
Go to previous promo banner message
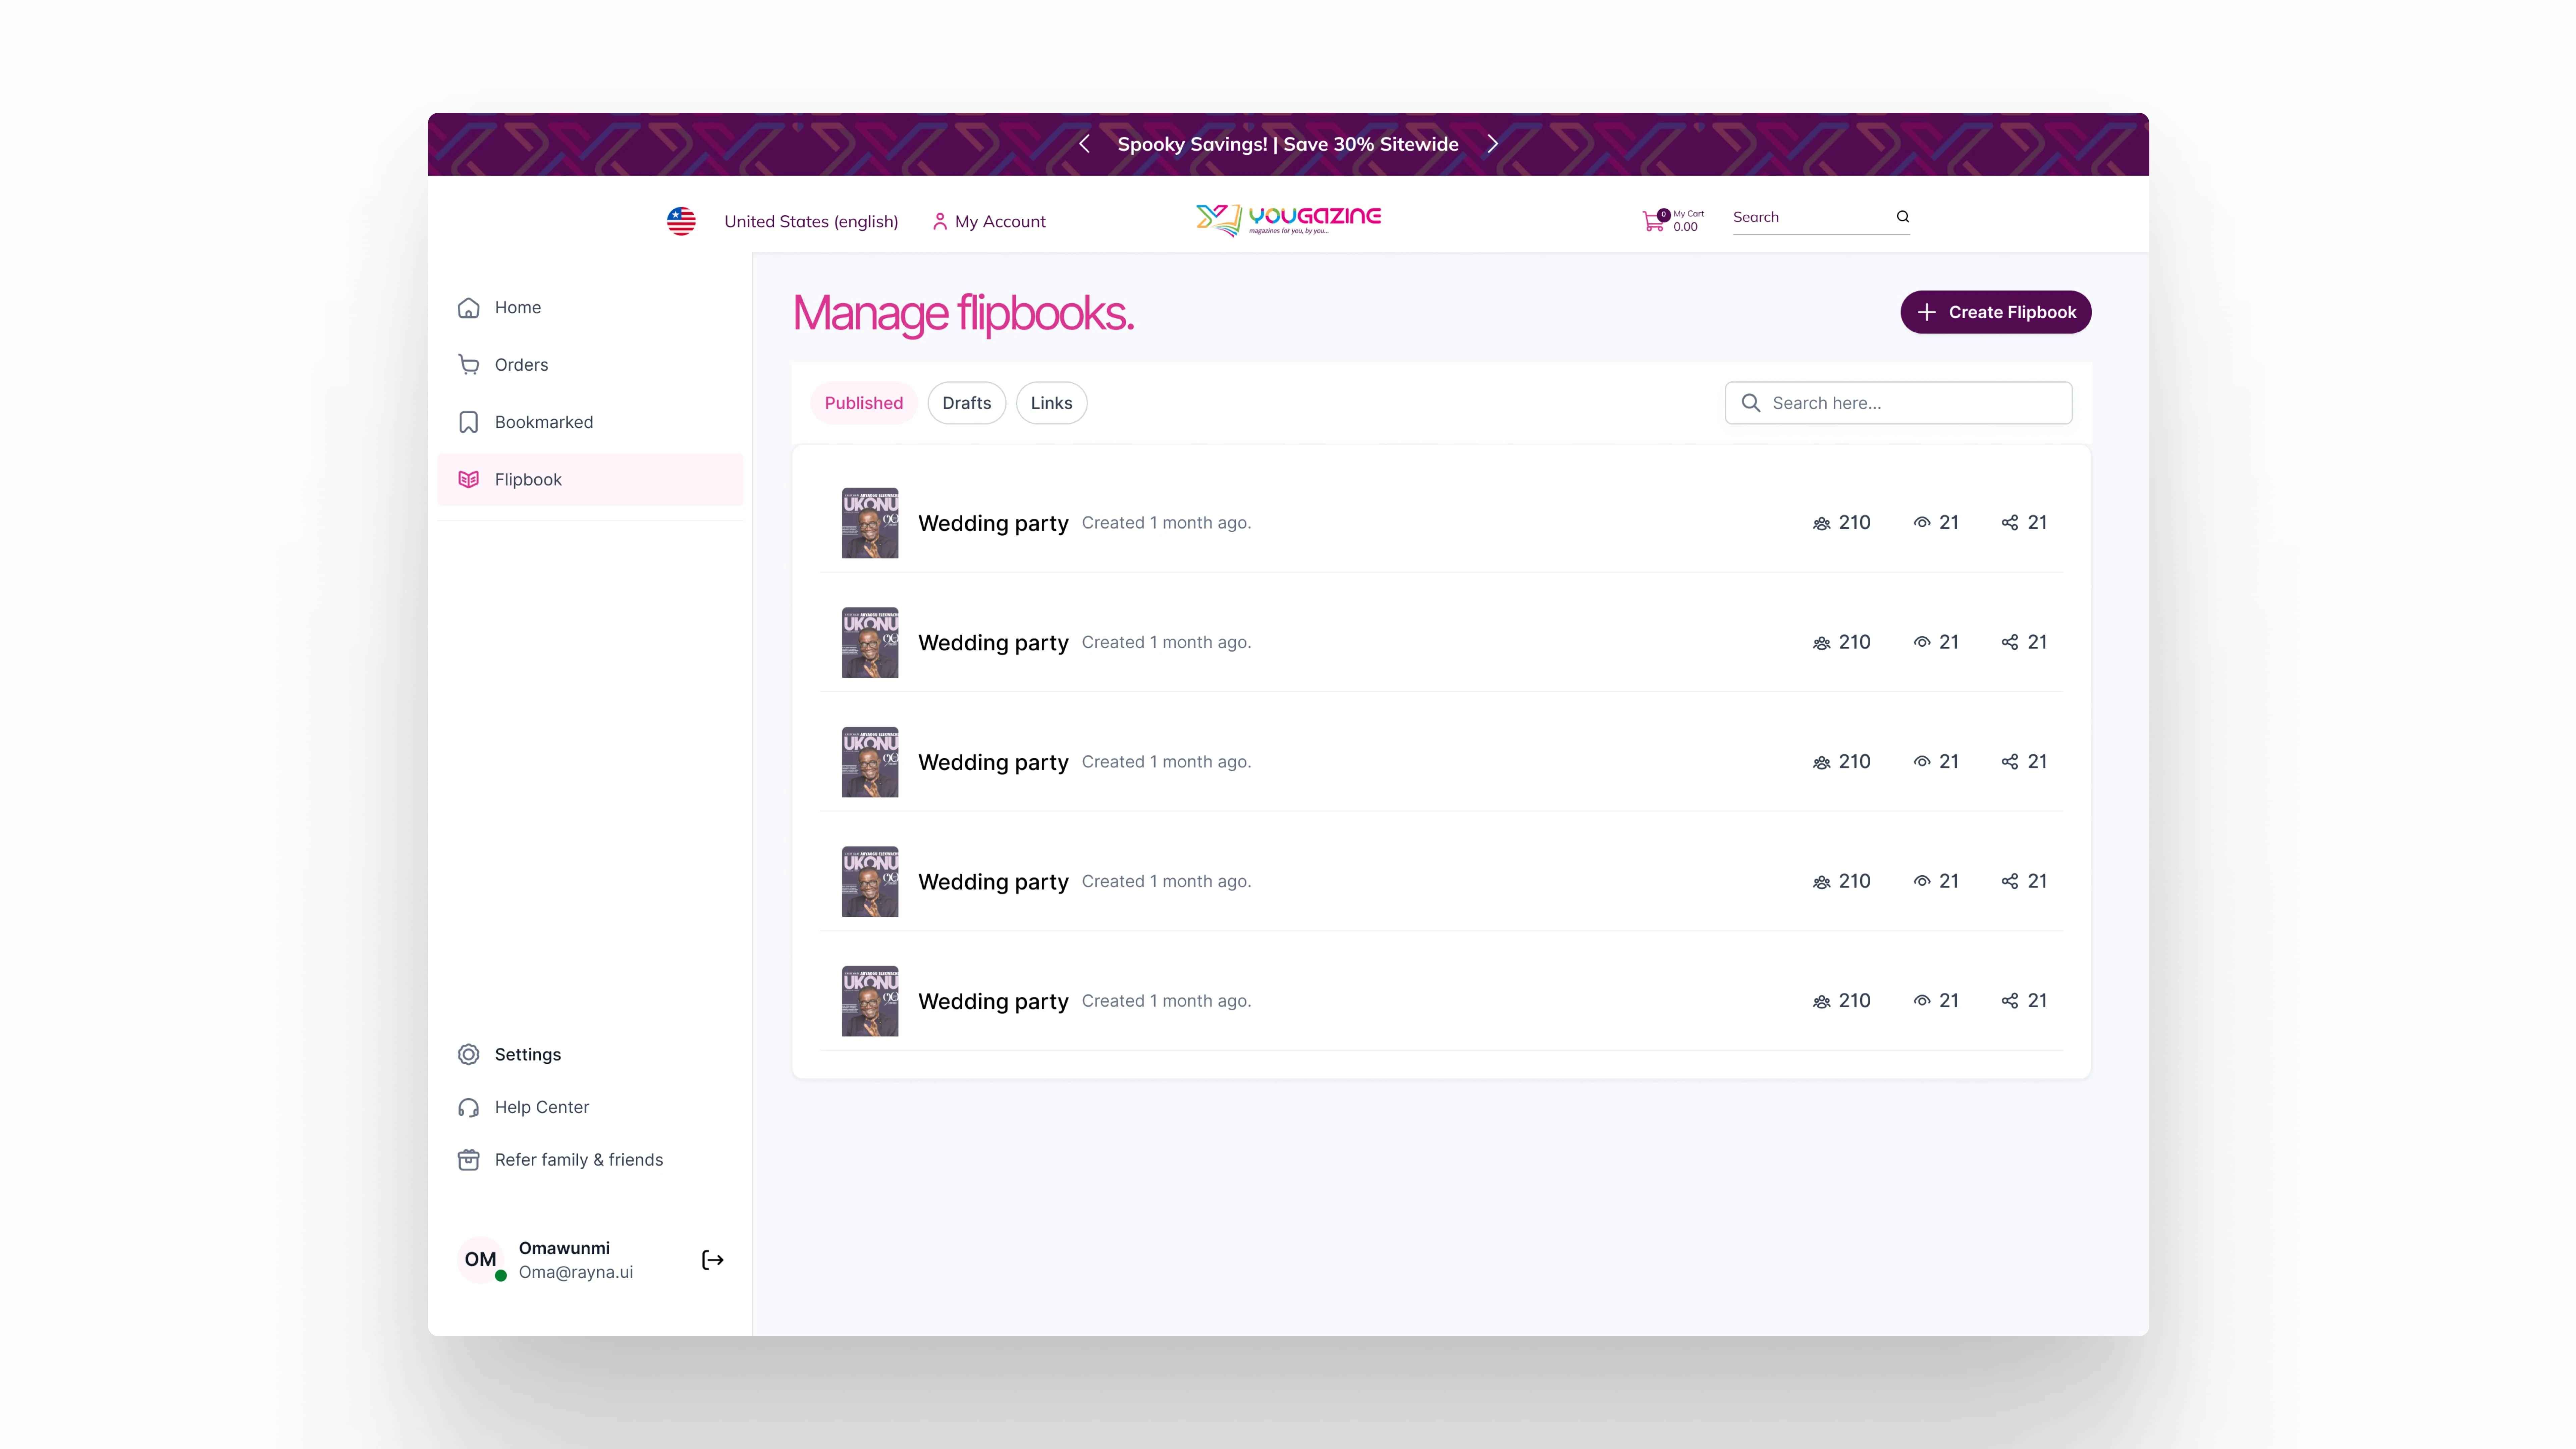click(1084, 144)
